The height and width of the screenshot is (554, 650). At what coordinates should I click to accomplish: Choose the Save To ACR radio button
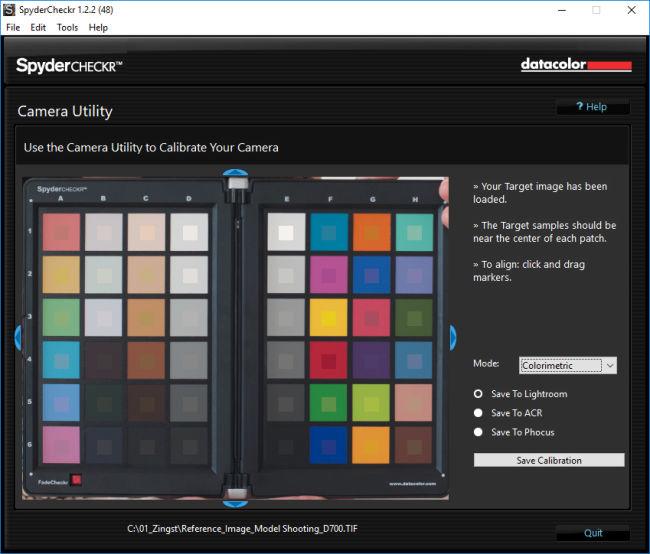click(x=479, y=413)
